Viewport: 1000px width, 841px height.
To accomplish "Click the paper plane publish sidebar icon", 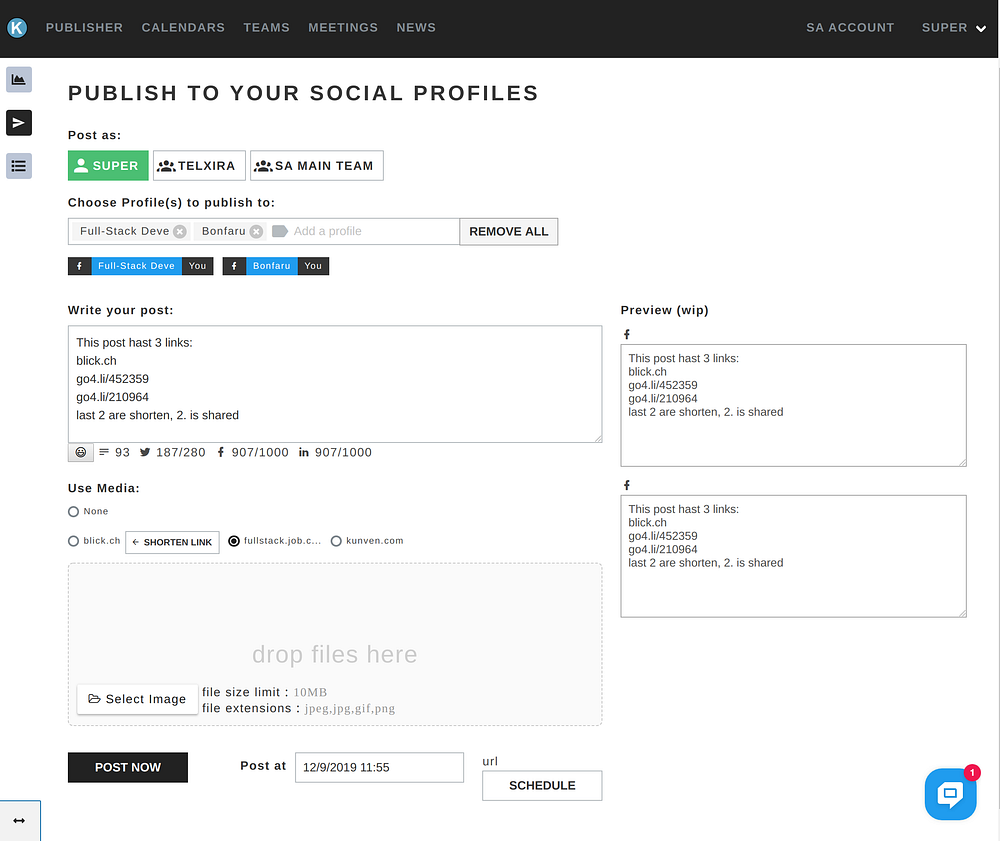I will pyautogui.click(x=19, y=123).
